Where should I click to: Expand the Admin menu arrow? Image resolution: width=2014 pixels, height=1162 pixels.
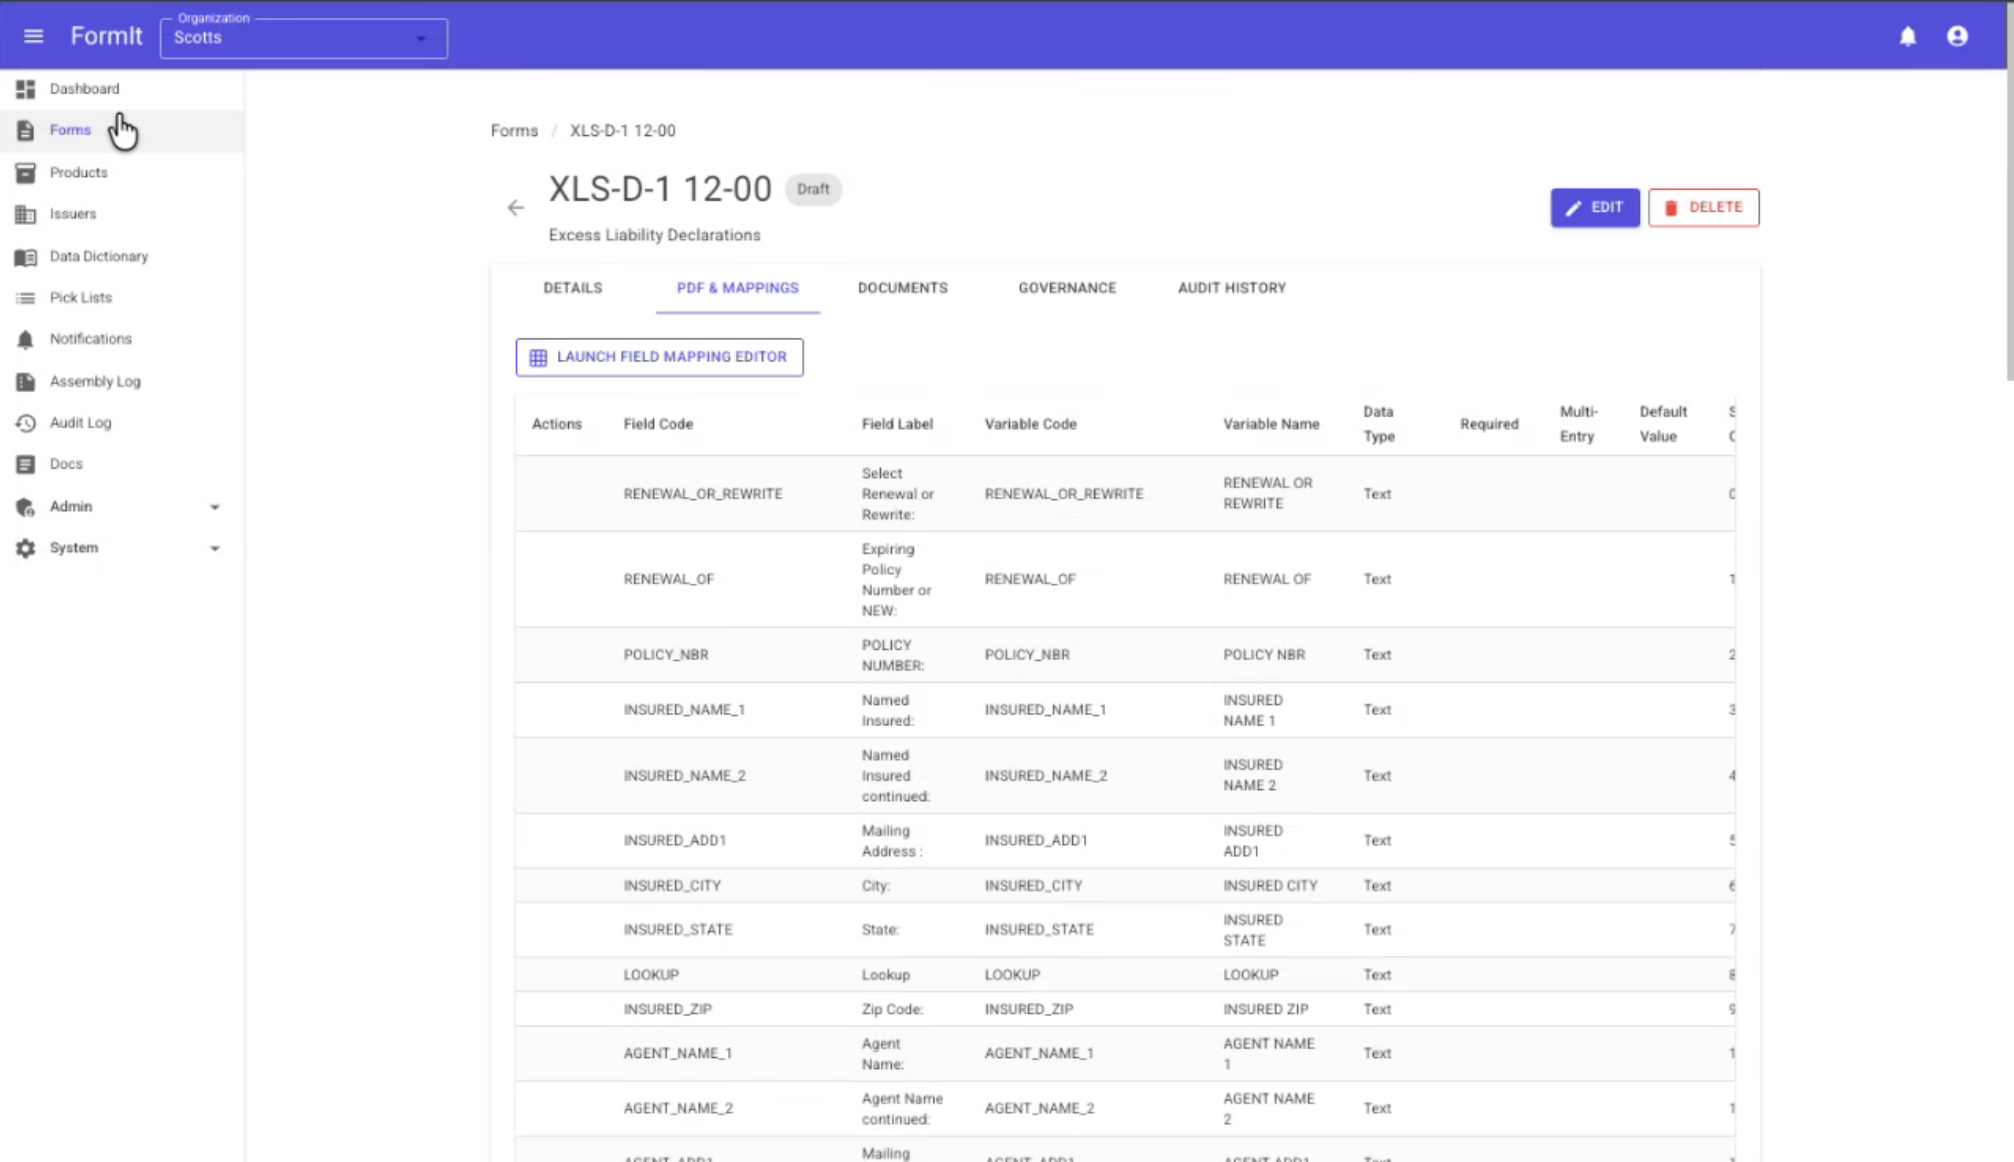point(214,507)
